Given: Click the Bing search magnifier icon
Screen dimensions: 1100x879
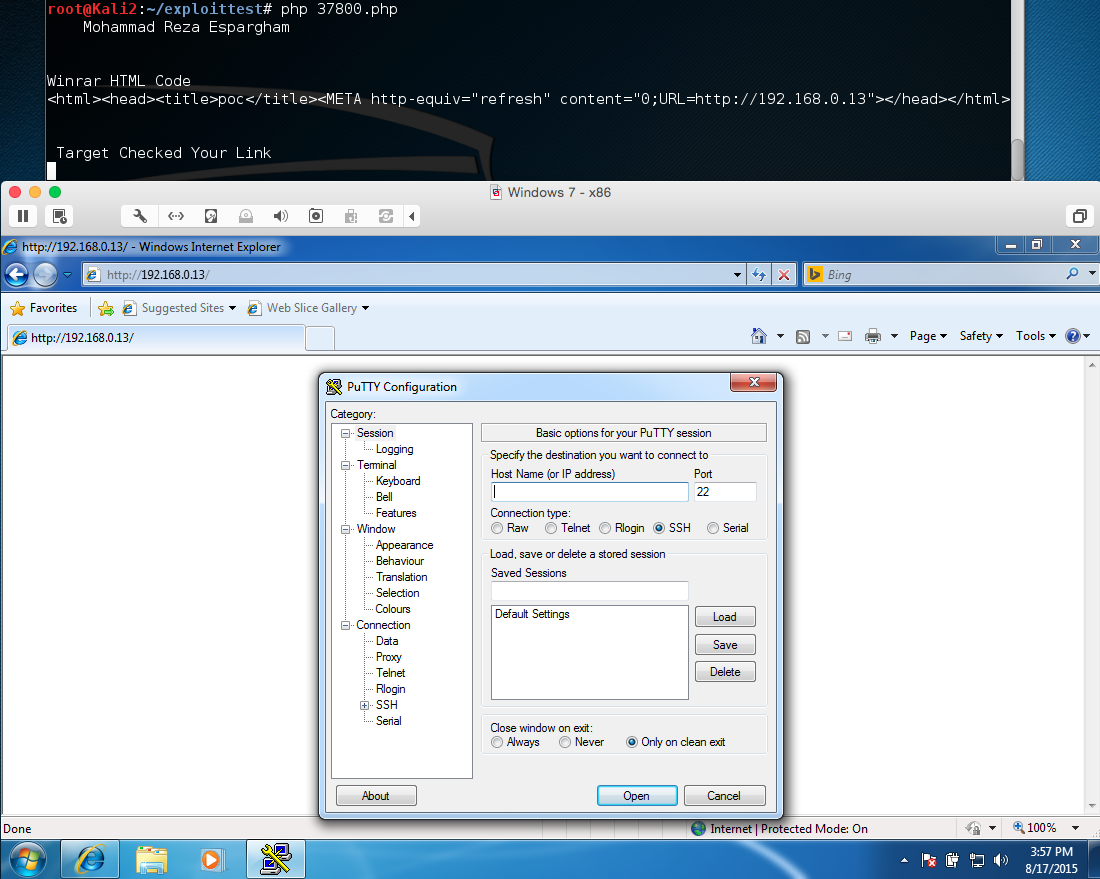Looking at the screenshot, I should 1072,274.
